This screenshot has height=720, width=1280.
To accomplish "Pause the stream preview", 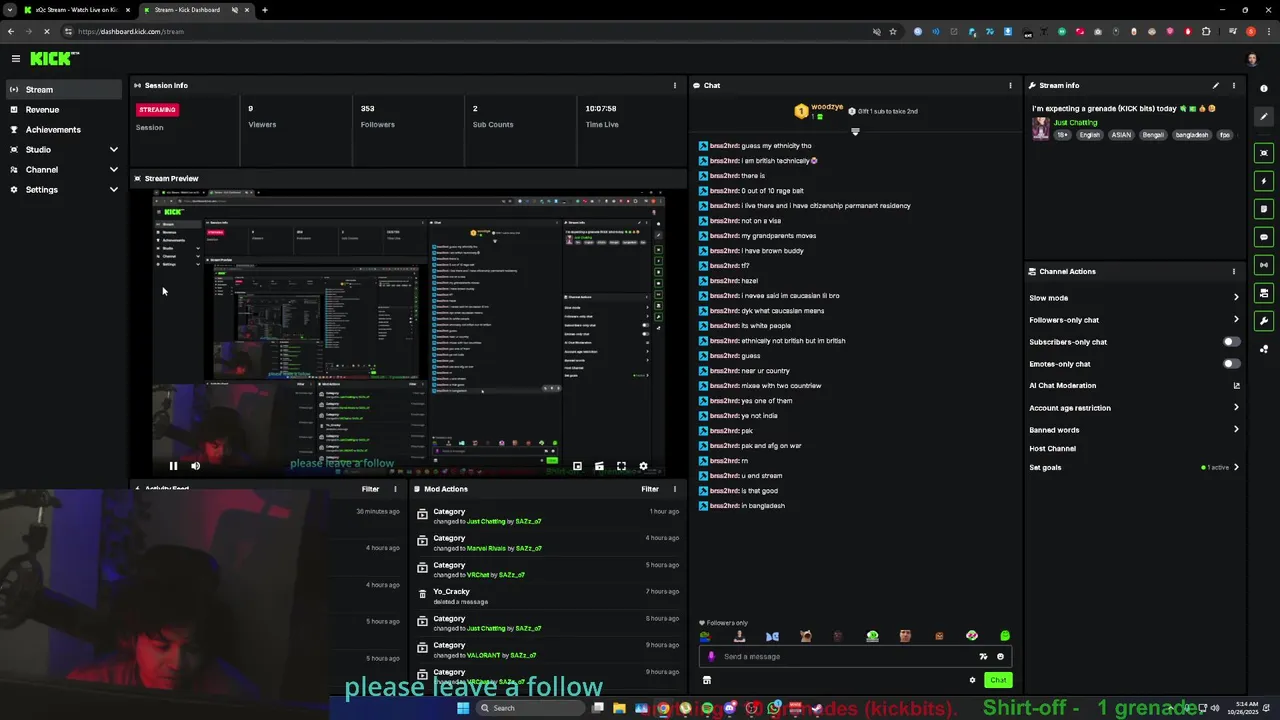I will (x=173, y=466).
